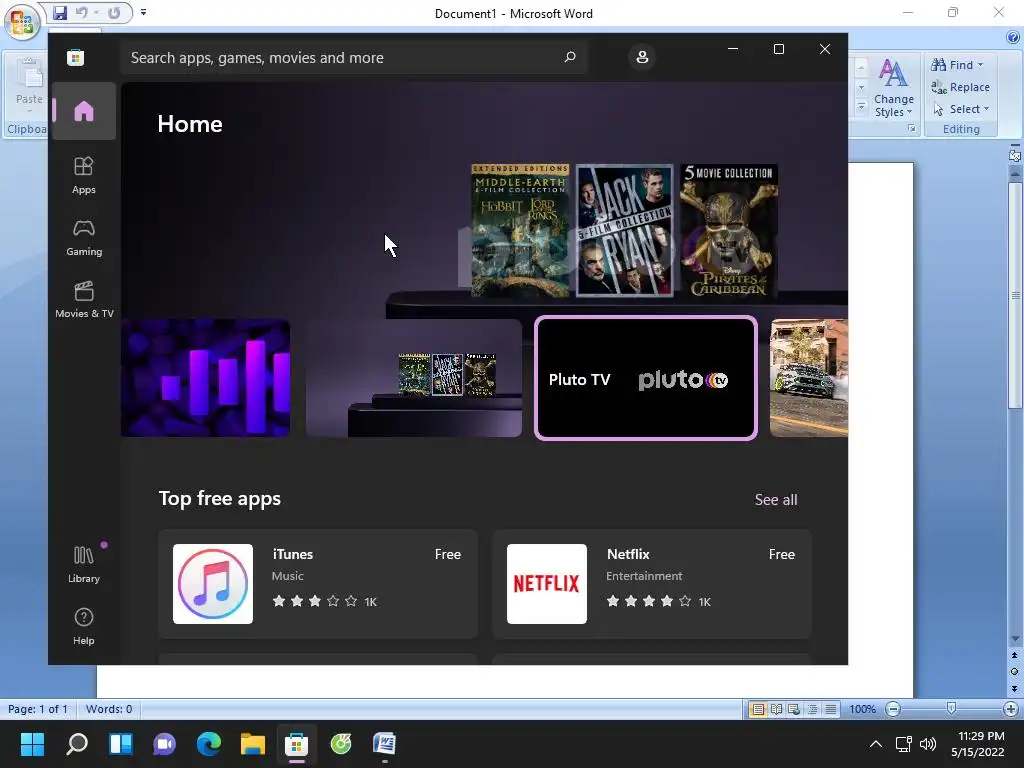Switch to Full Screen Reading view
This screenshot has width=1024, height=768.
pos(776,709)
